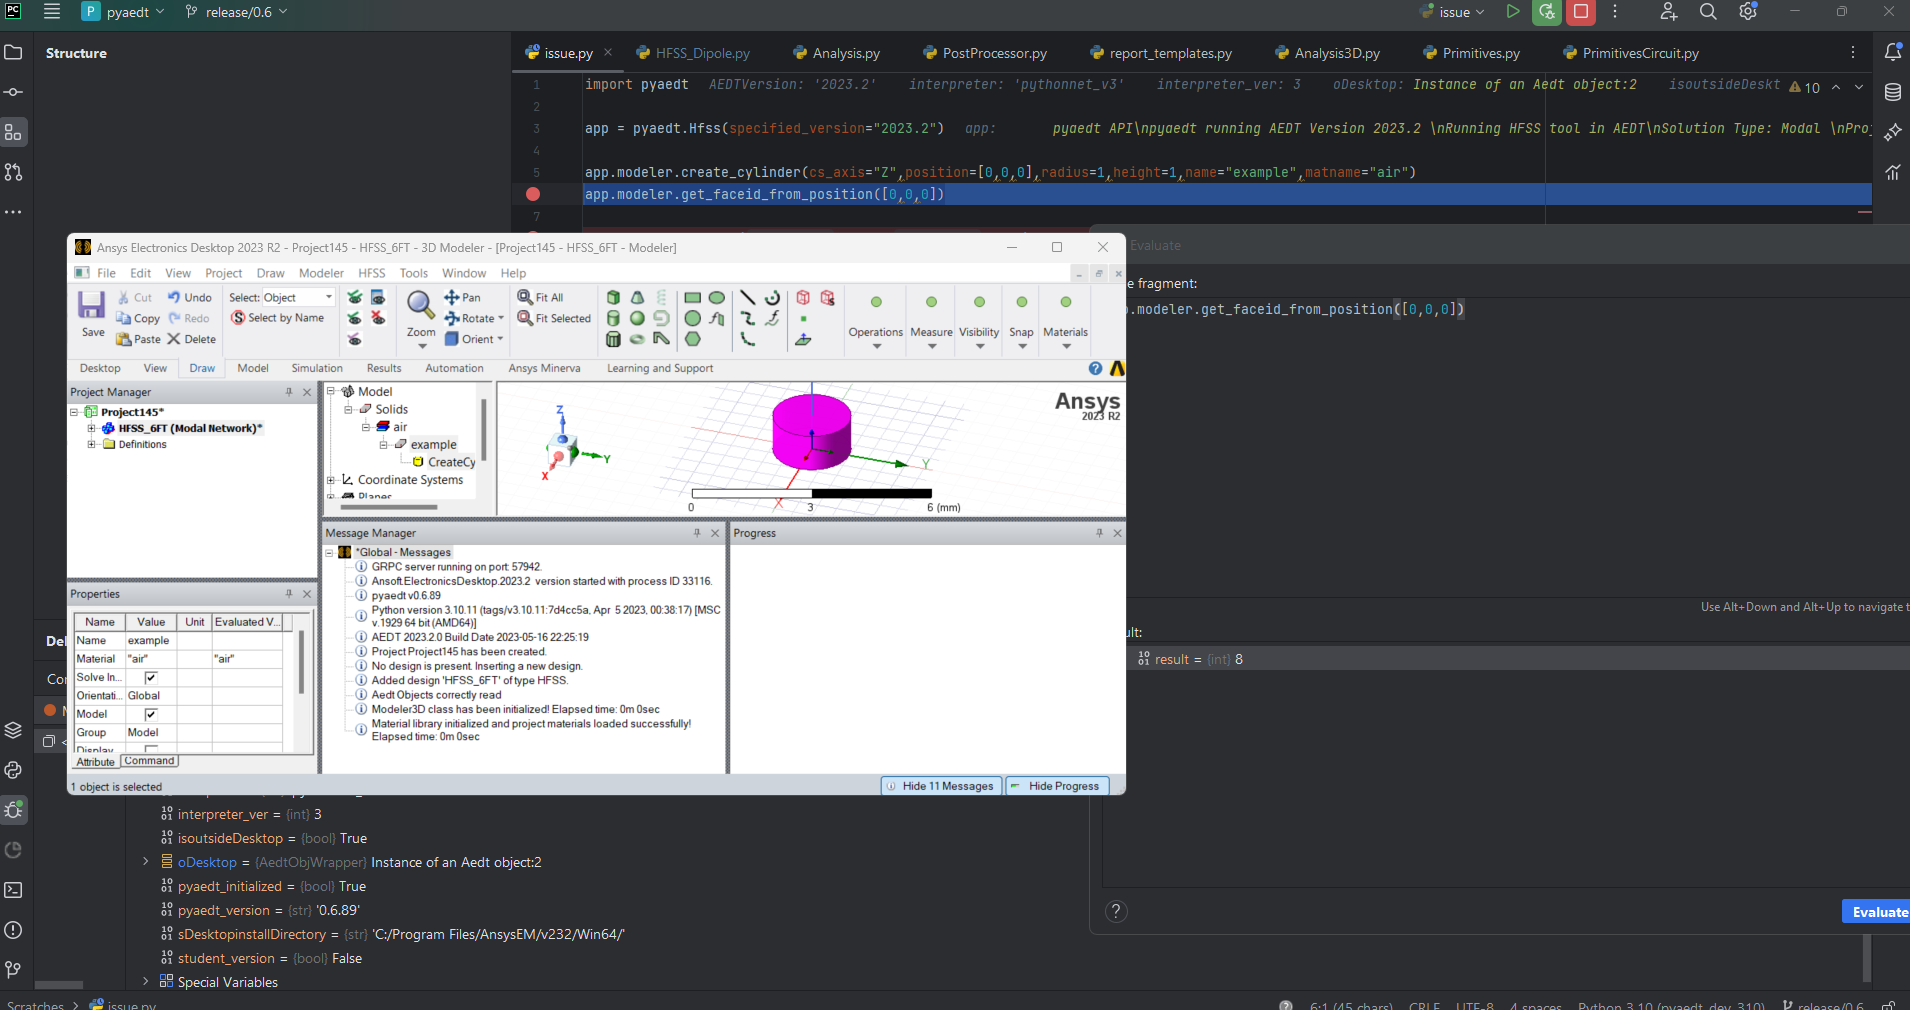This screenshot has height=1010, width=1910.
Task: Open the Zoom tool in Ansys
Action: [x=418, y=307]
